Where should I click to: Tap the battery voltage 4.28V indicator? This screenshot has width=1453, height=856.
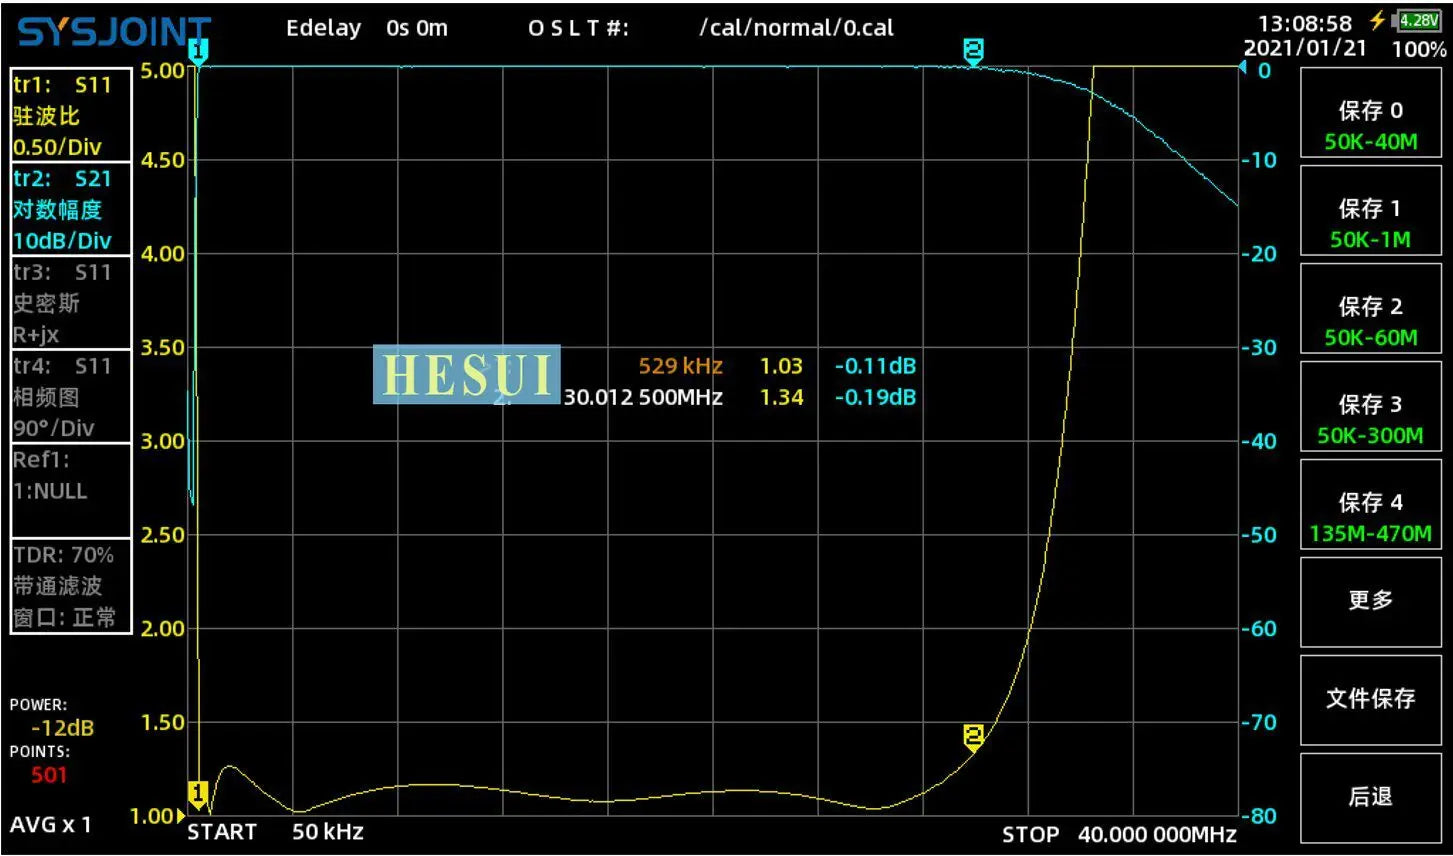point(1418,21)
